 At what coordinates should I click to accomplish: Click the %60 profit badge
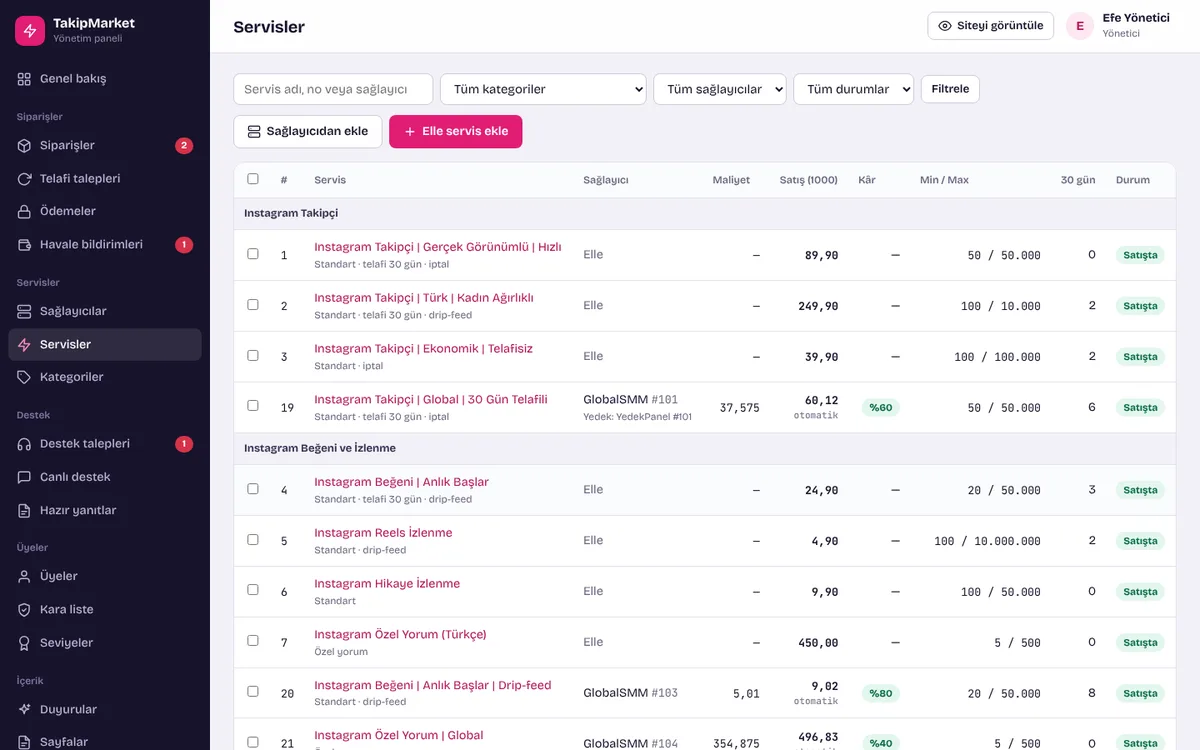point(880,408)
